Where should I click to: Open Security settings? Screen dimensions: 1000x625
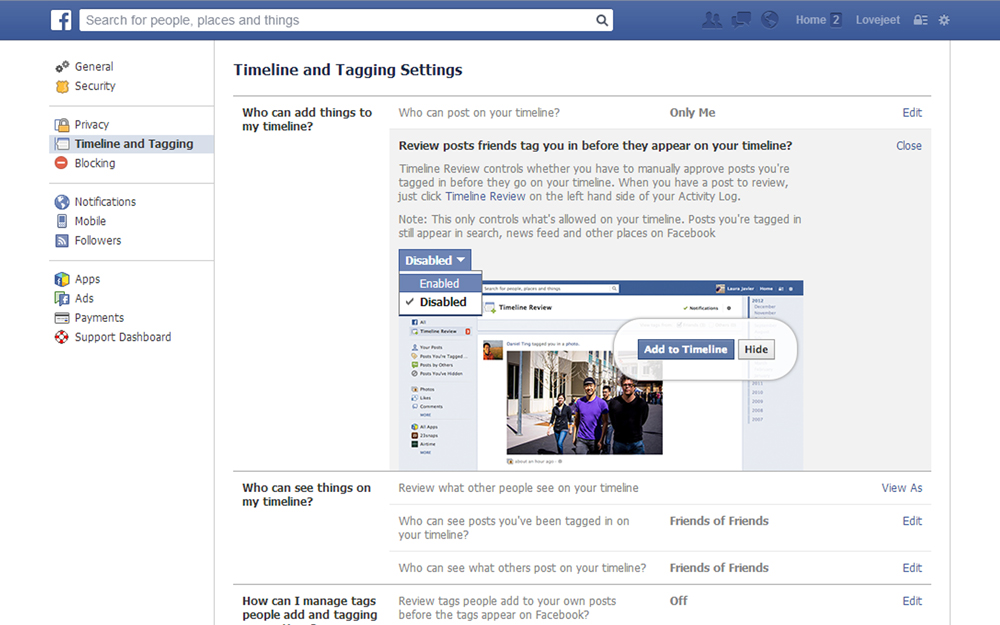point(95,85)
